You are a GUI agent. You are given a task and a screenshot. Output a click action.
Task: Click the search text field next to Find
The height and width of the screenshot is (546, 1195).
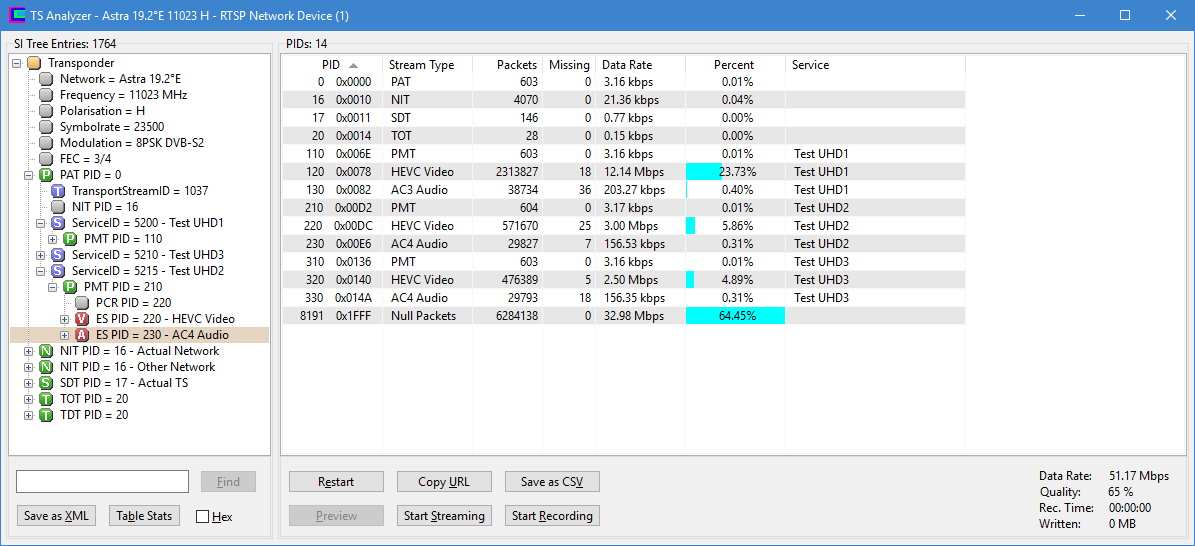pyautogui.click(x=102, y=482)
